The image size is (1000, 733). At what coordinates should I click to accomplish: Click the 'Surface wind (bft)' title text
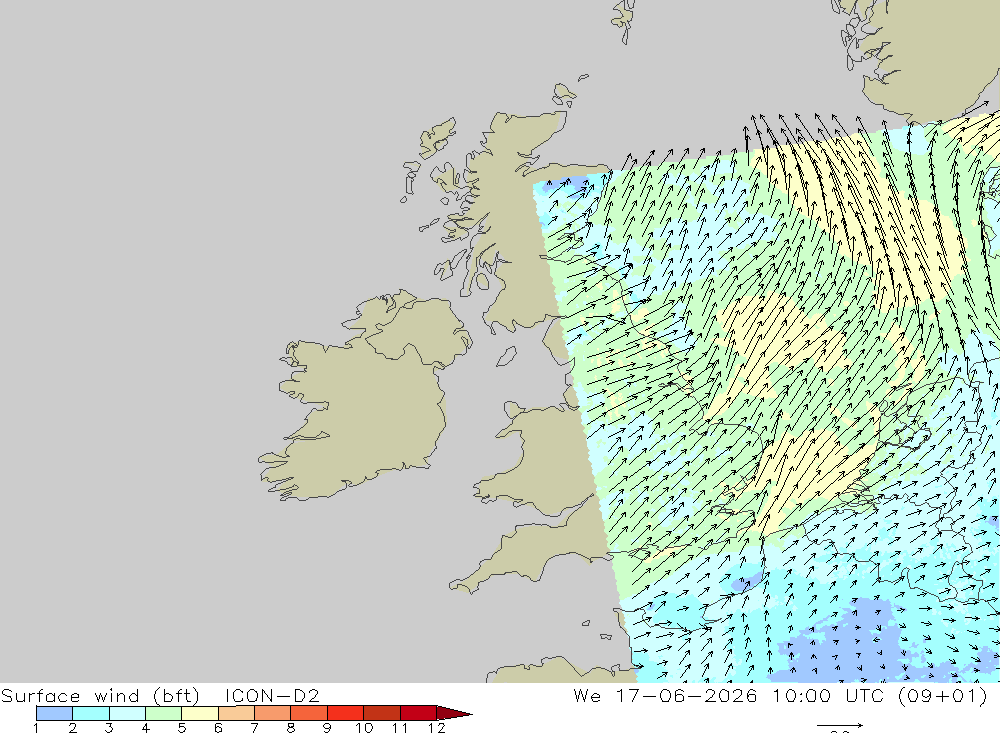(x=101, y=695)
